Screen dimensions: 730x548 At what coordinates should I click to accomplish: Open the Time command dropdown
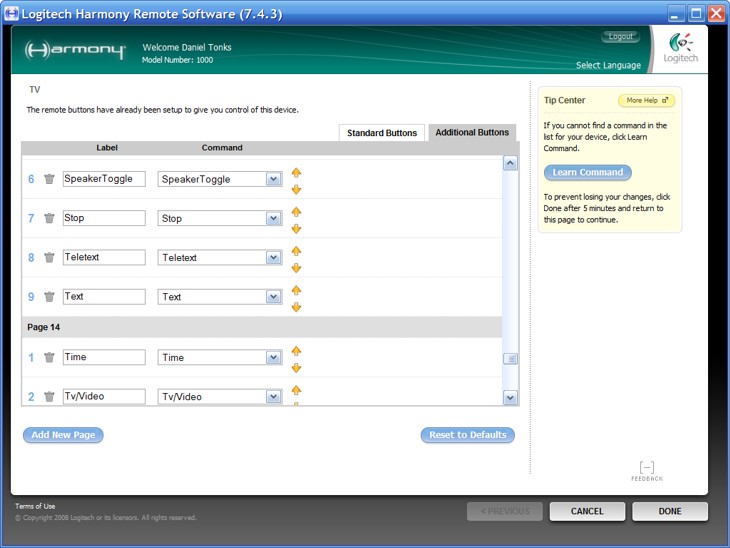pyautogui.click(x=274, y=357)
